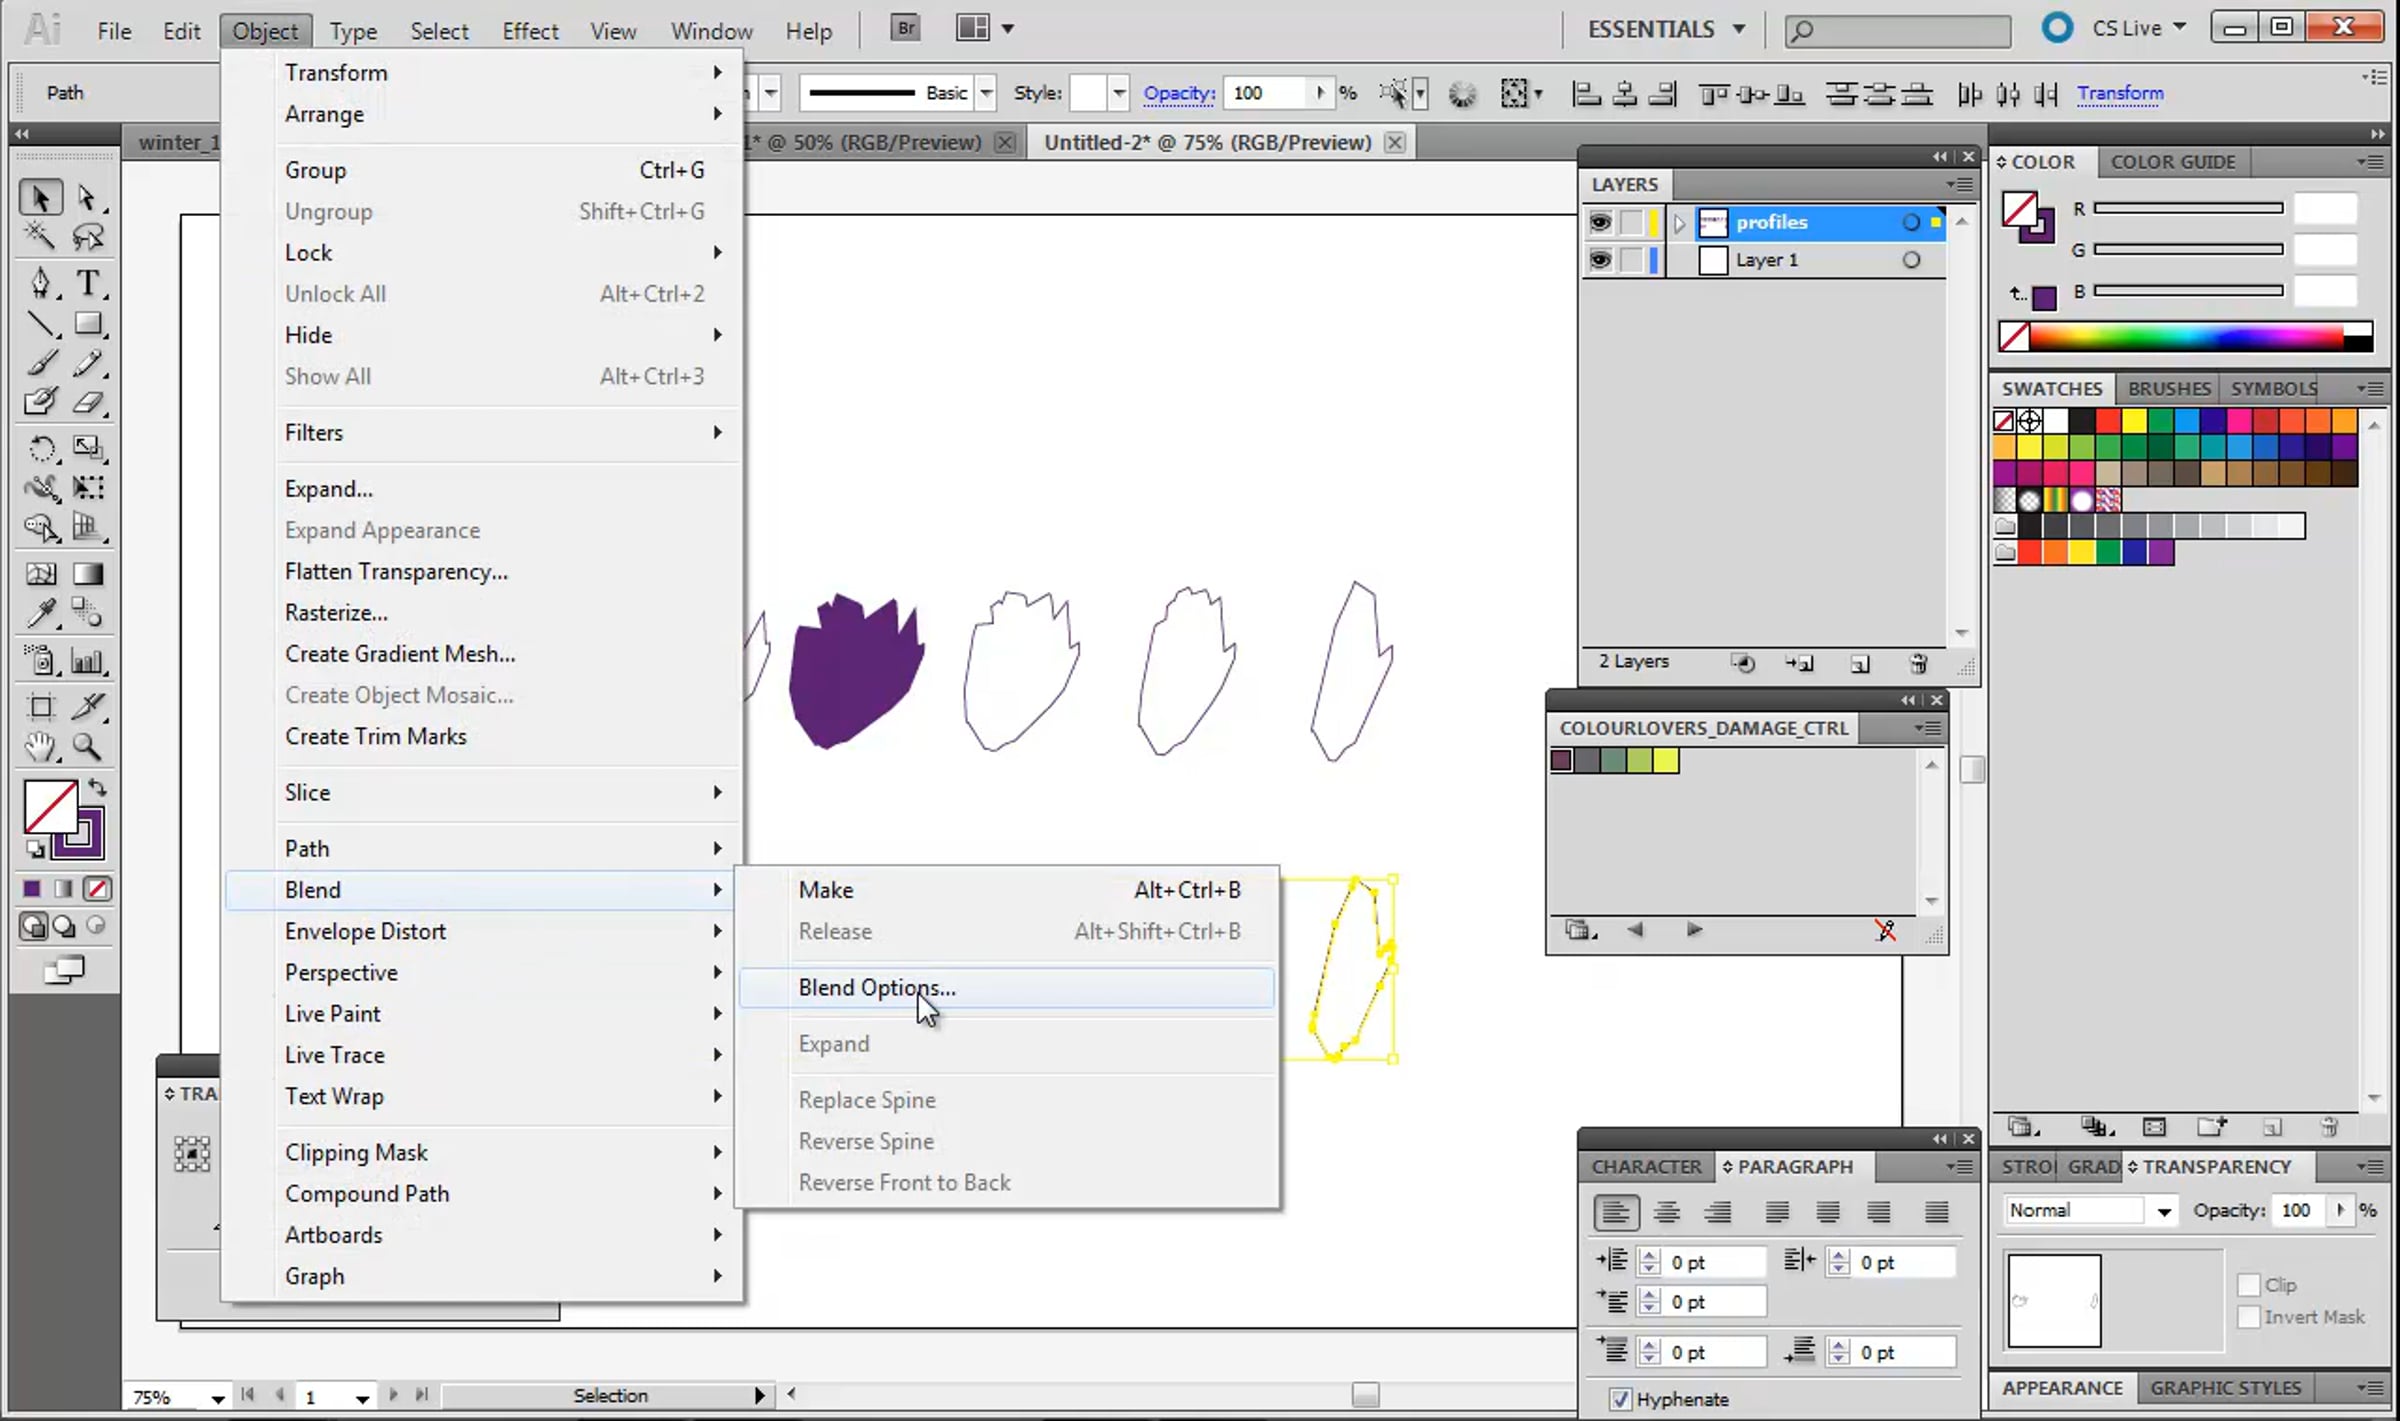Expand the profiles layer disclosure triangle

(x=1680, y=222)
